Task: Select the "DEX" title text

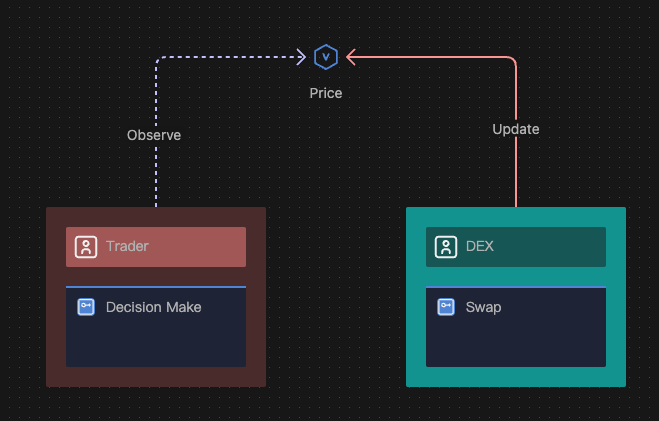Action: coord(480,247)
